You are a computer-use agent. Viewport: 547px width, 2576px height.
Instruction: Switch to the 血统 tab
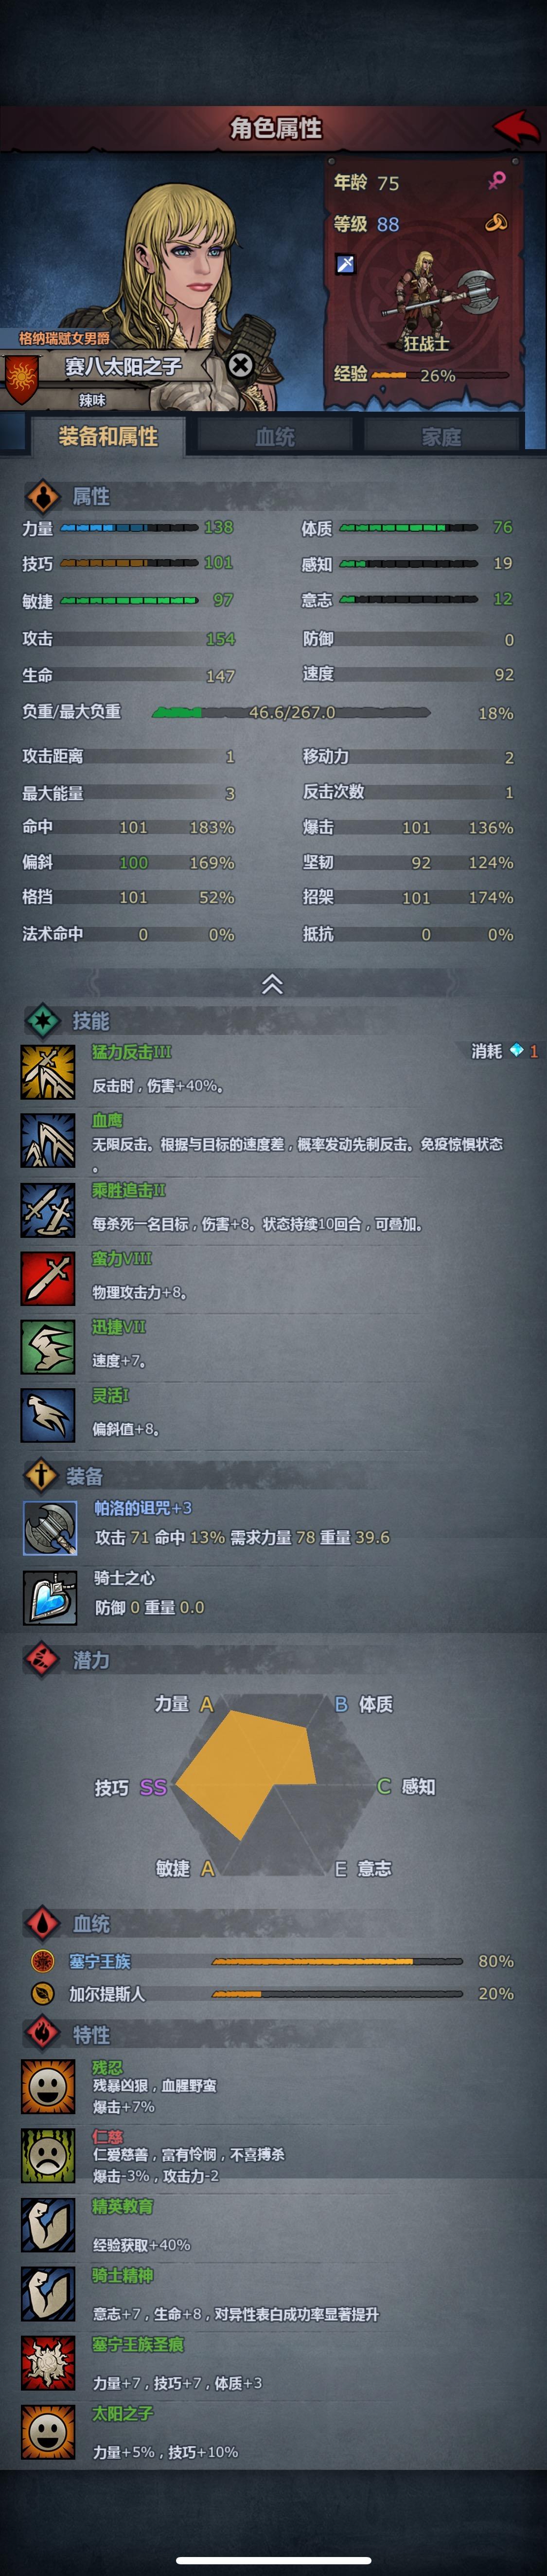coord(275,436)
